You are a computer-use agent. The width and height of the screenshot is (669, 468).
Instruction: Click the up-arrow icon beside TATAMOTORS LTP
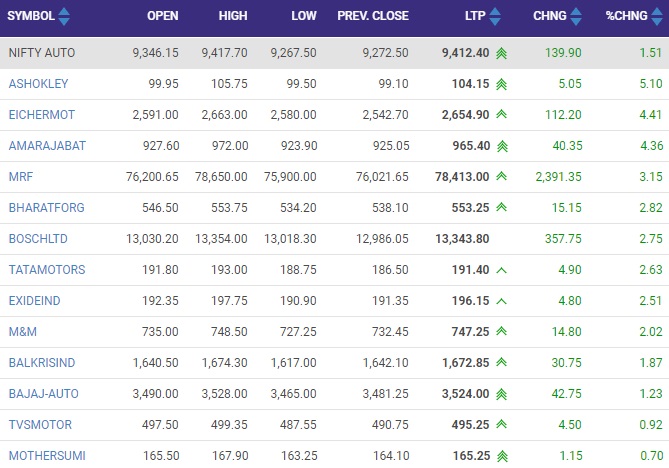click(x=502, y=270)
